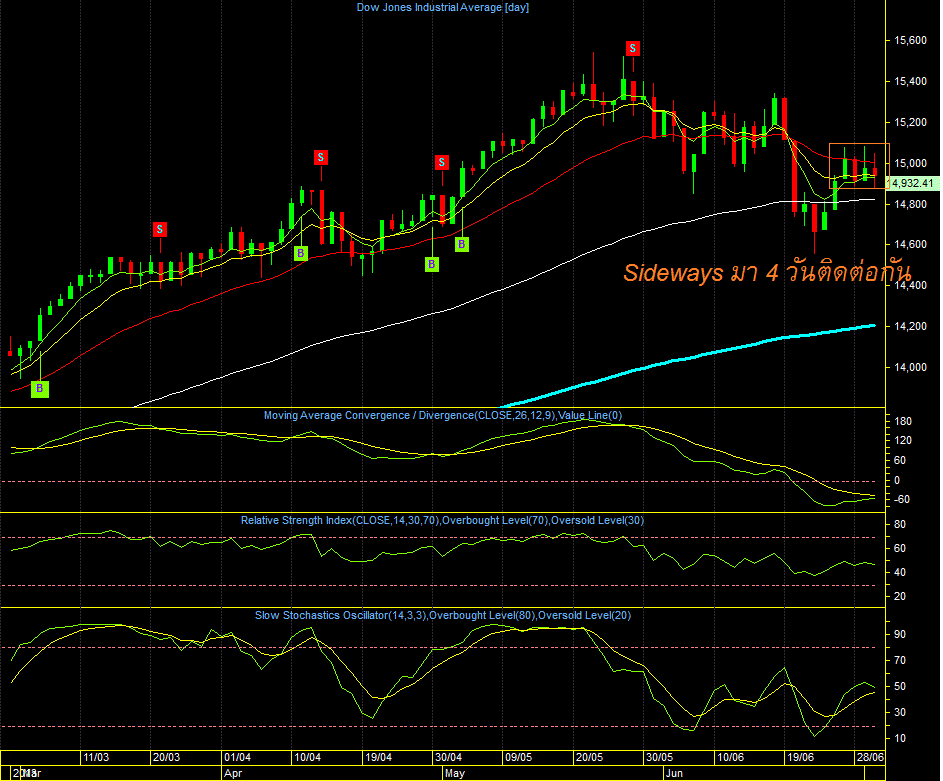Select the 15,000 price axis label
Image resolution: width=943 pixels, height=781 pixels.
[x=911, y=163]
